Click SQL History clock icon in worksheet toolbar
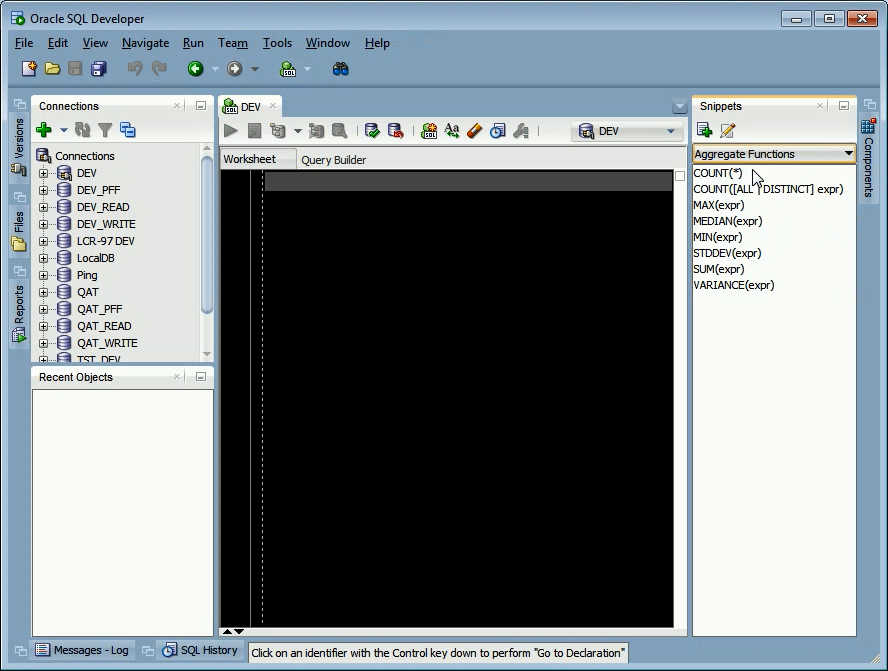 [497, 131]
